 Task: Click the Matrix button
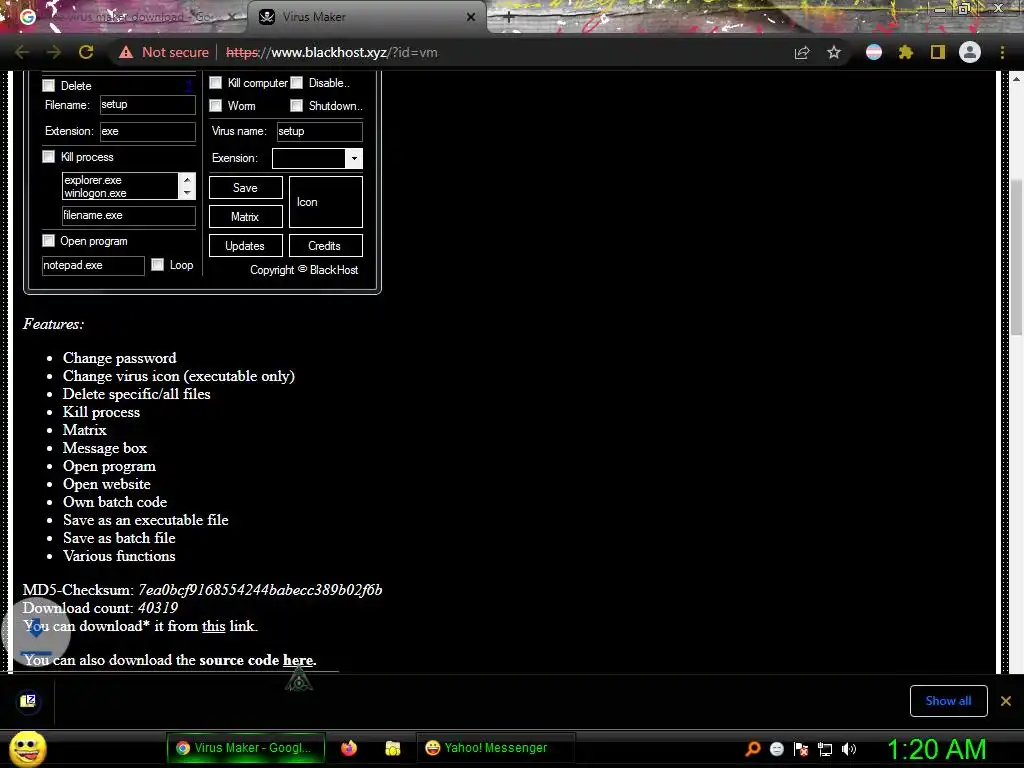point(246,216)
